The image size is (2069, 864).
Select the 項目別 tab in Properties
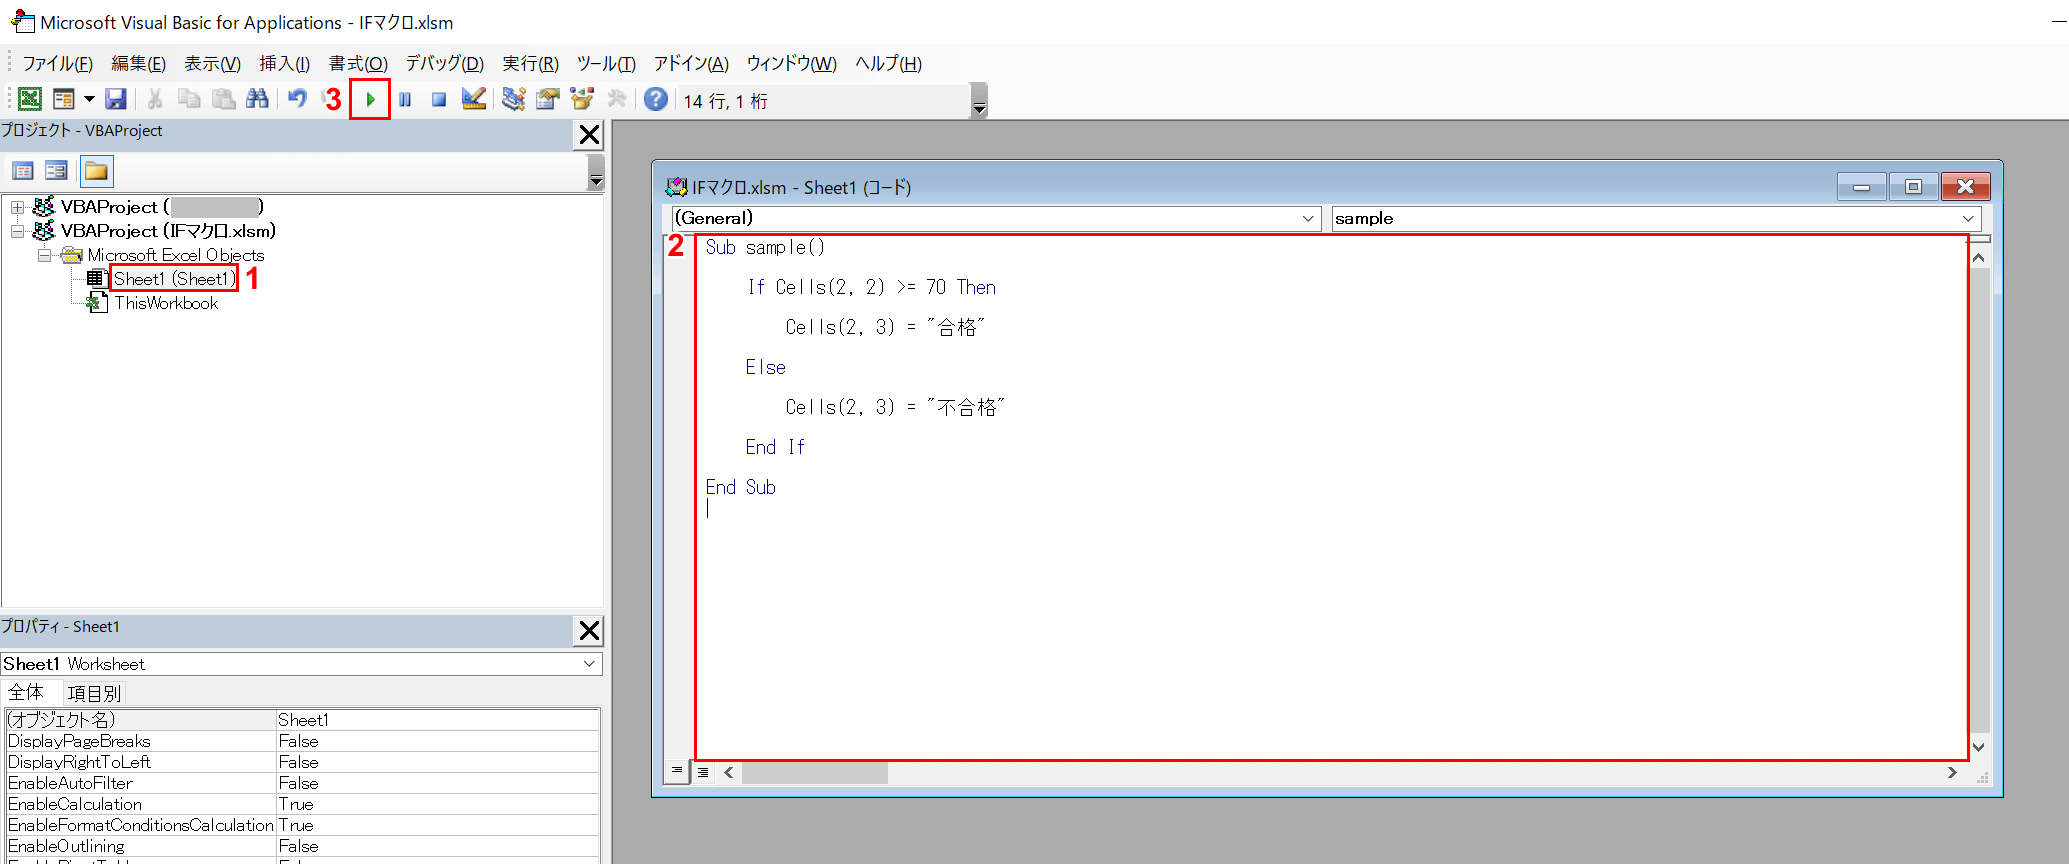click(x=93, y=693)
